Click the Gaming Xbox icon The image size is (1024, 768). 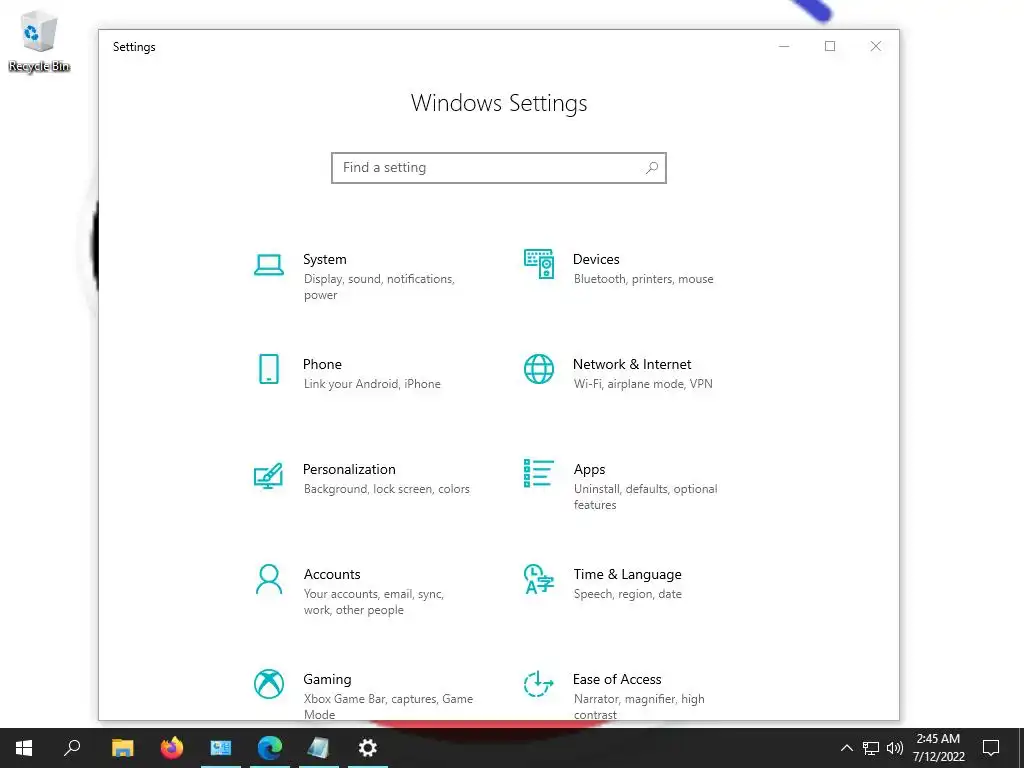268,684
